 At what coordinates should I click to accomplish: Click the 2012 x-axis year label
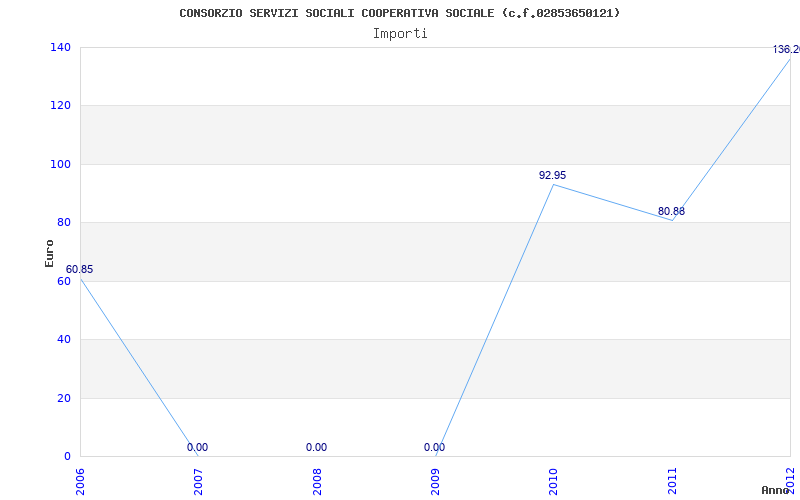tap(790, 481)
